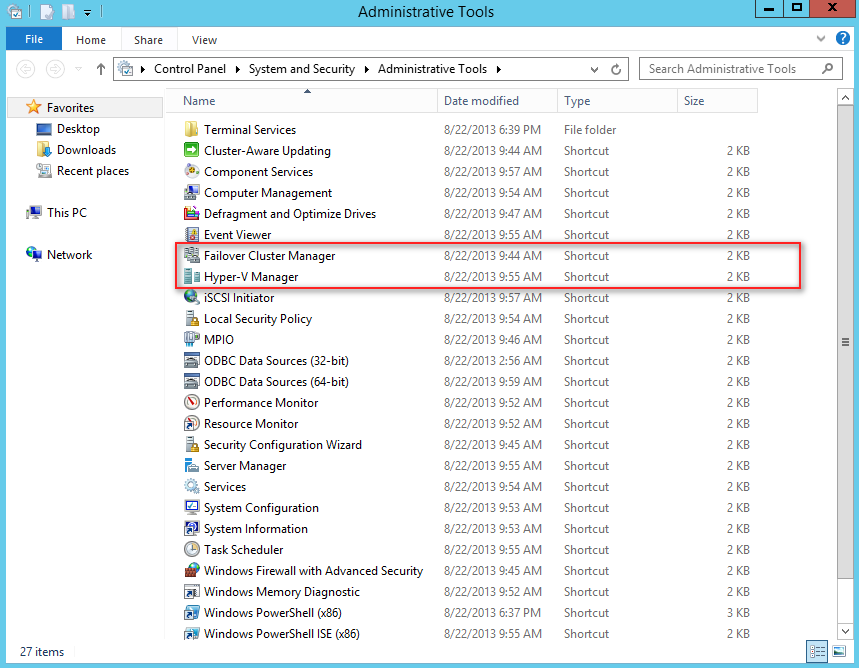Switch to the Share ribbon tab

[x=148, y=40]
